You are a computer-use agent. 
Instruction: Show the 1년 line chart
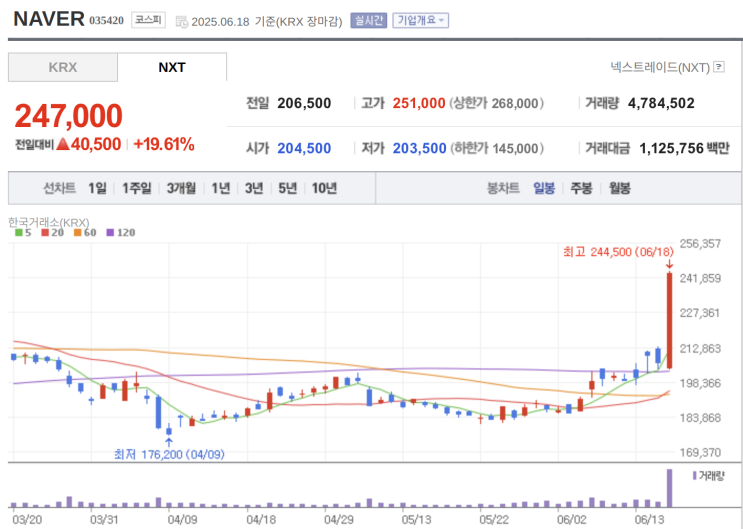pos(220,188)
